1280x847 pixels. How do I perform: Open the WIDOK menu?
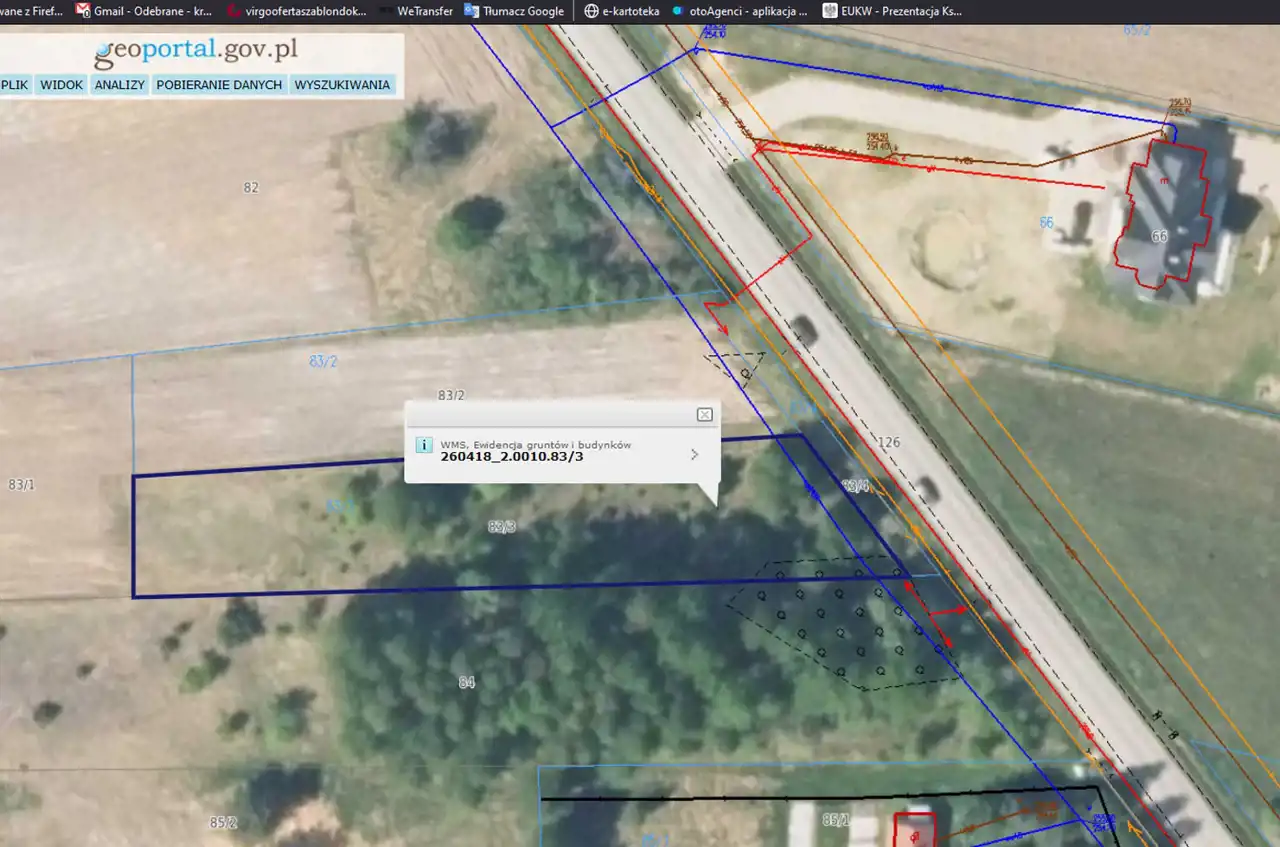61,85
